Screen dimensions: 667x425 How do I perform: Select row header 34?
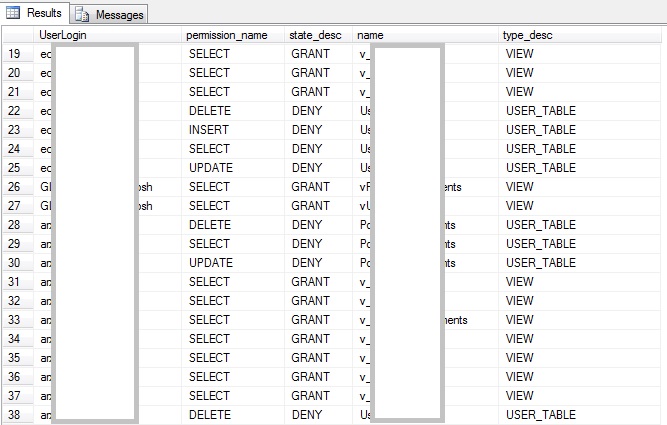pos(18,339)
